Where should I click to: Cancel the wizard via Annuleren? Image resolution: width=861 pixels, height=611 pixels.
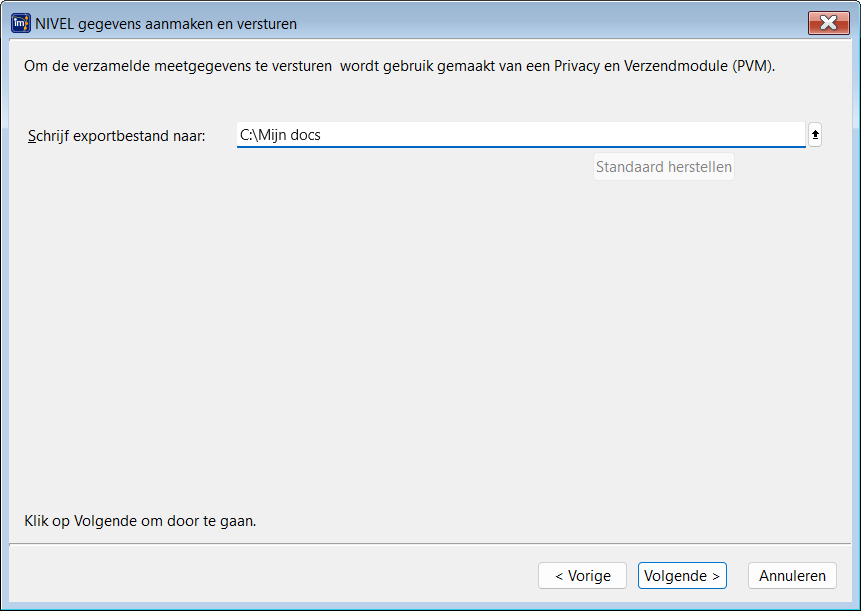pyautogui.click(x=792, y=576)
